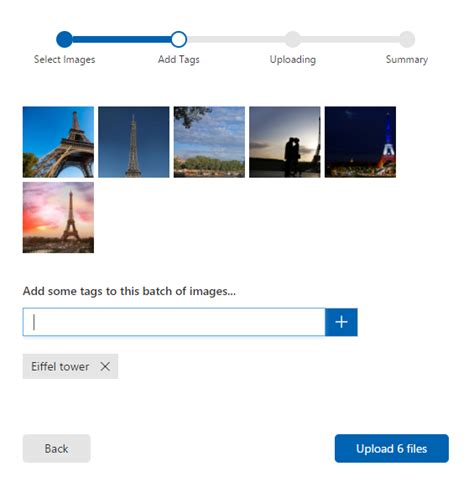This screenshot has height=487, width=474.
Task: Click the Uploading step circle
Action: [293, 39]
